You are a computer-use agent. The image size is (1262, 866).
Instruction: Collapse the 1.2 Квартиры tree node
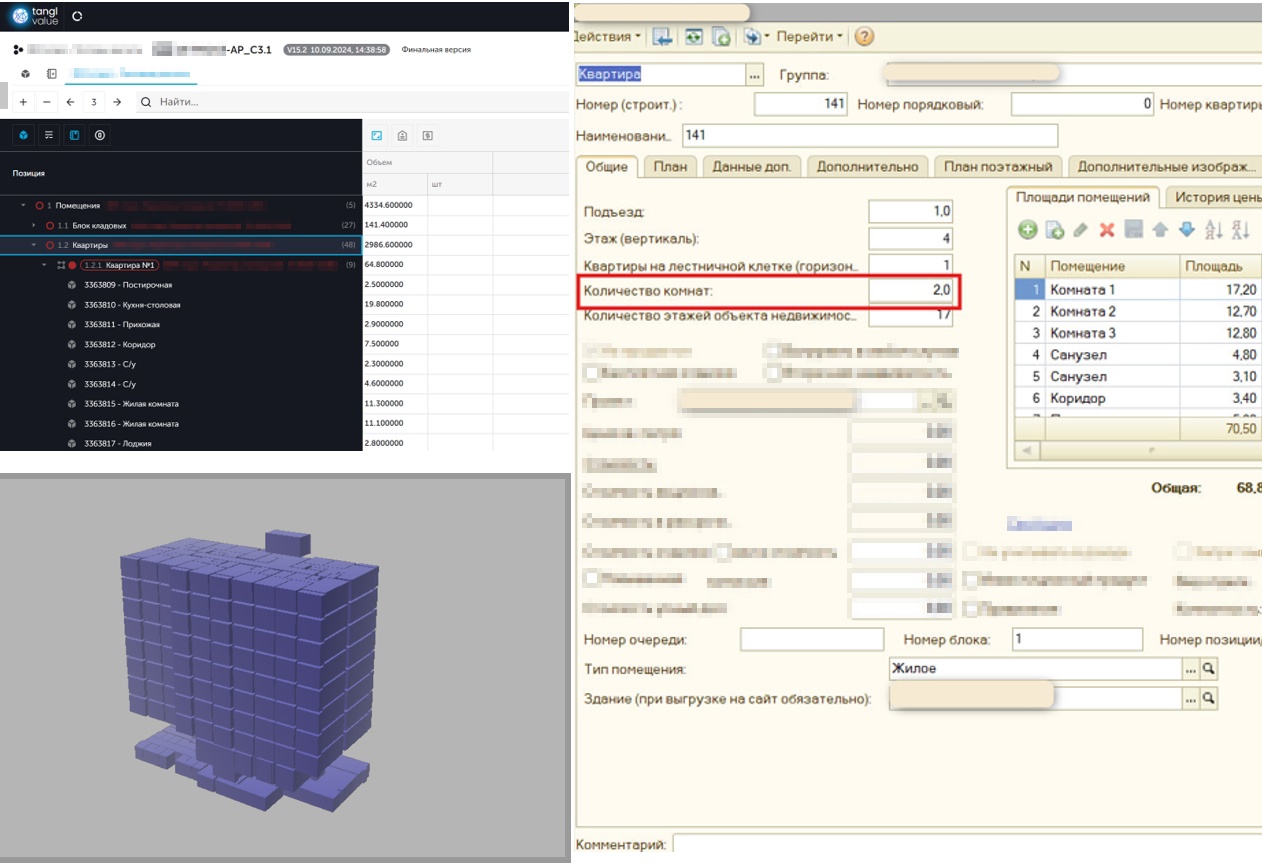tap(34, 245)
